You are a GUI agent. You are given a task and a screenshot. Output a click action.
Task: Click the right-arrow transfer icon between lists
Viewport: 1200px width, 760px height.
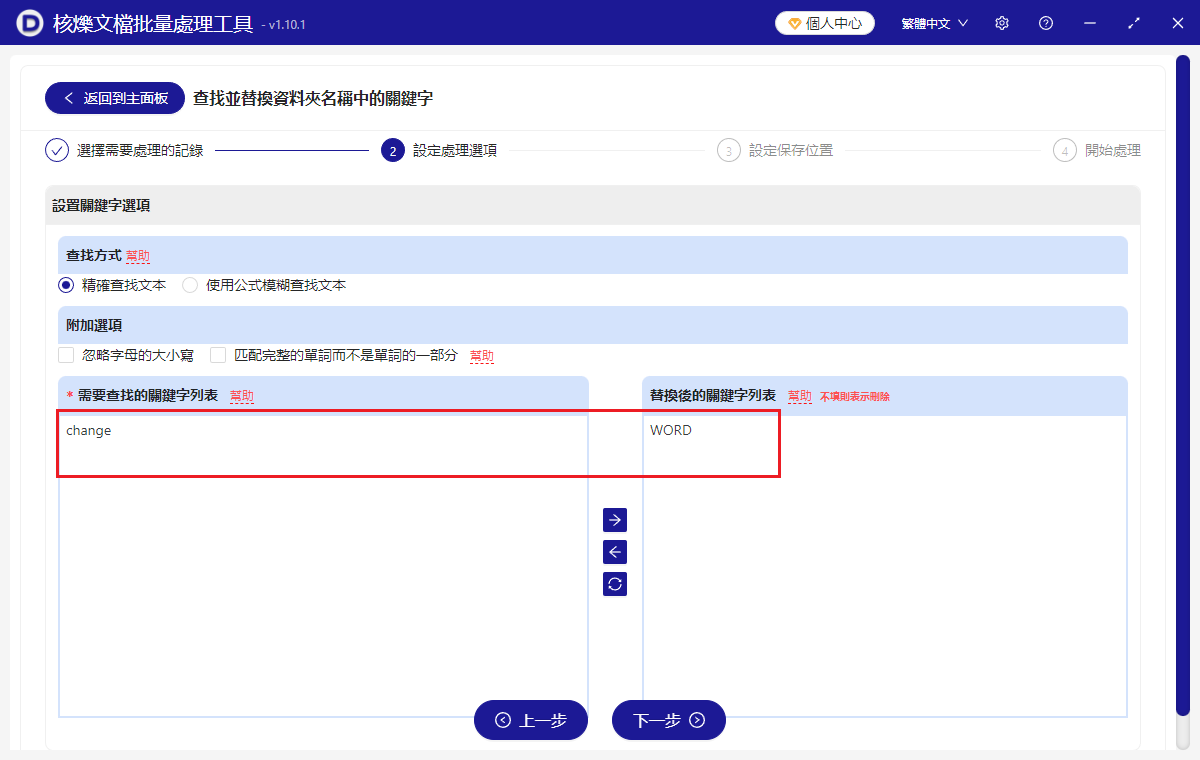click(614, 520)
